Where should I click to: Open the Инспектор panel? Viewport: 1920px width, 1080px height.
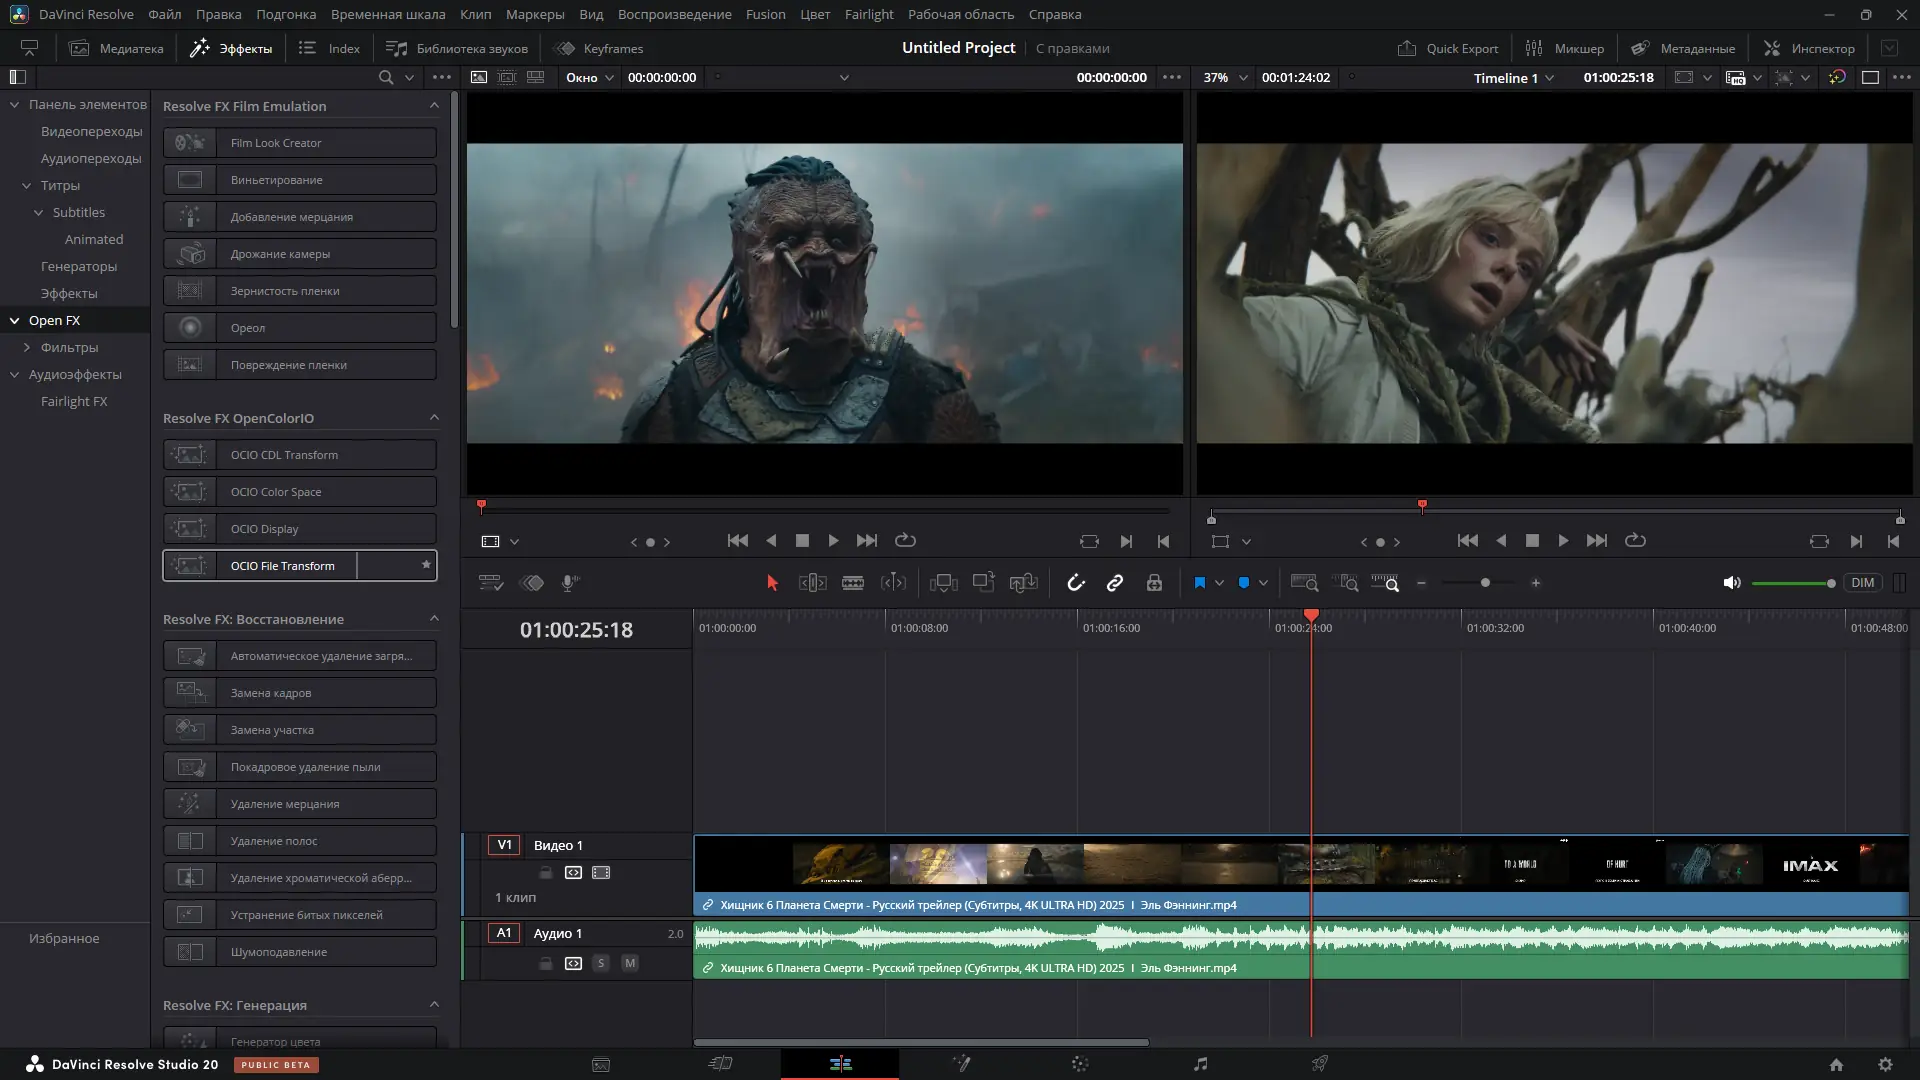pos(1808,48)
